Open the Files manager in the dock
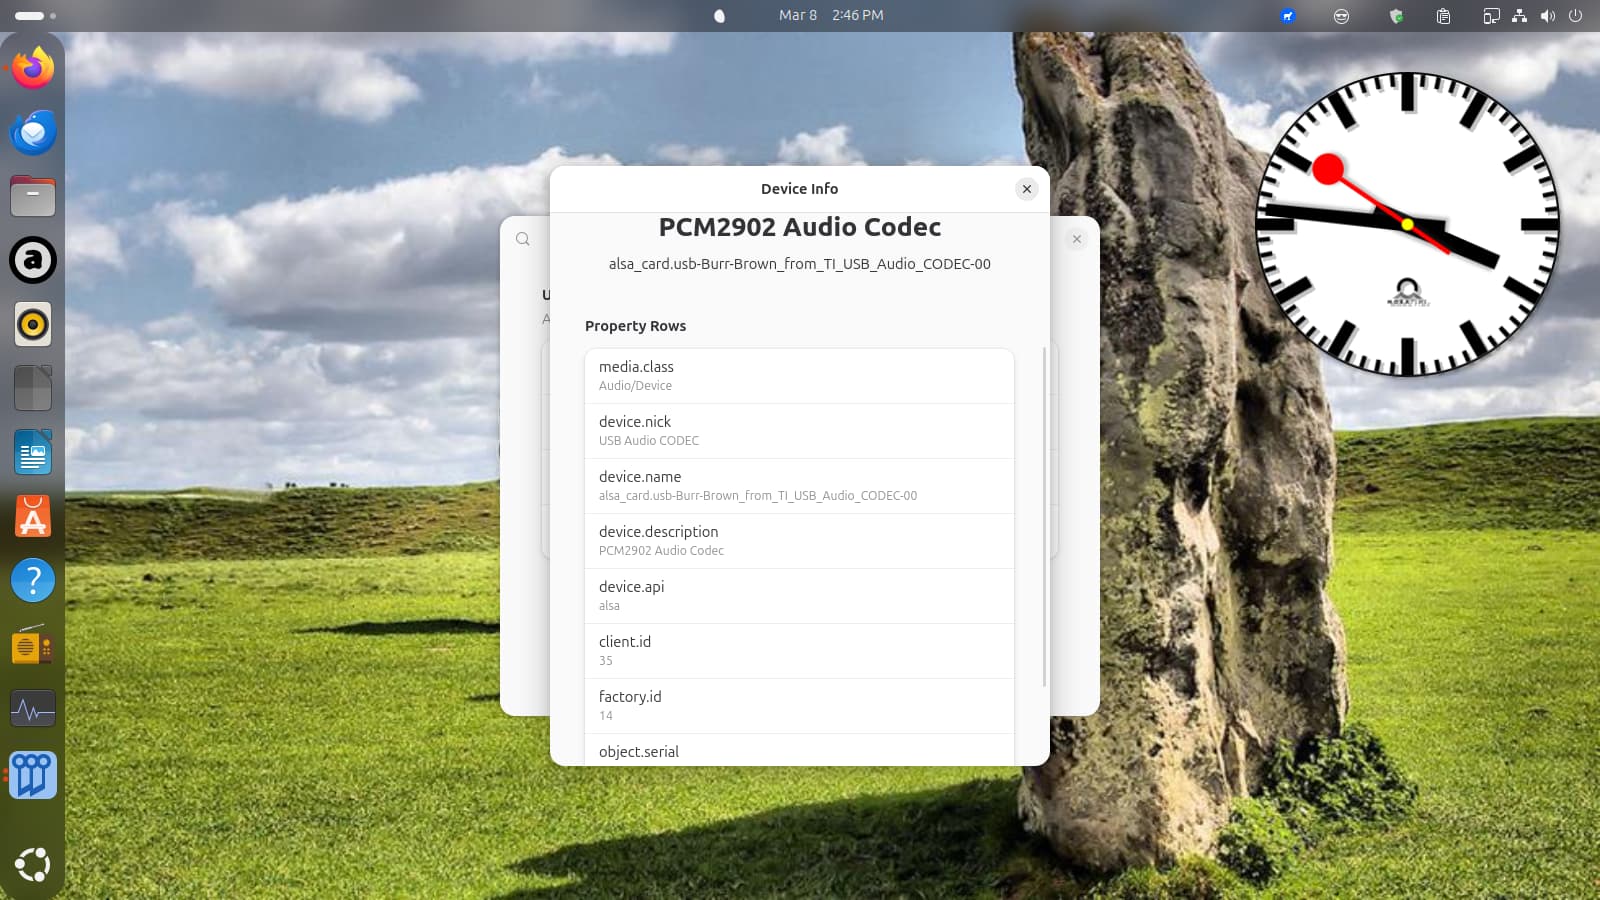1600x900 pixels. click(x=33, y=196)
